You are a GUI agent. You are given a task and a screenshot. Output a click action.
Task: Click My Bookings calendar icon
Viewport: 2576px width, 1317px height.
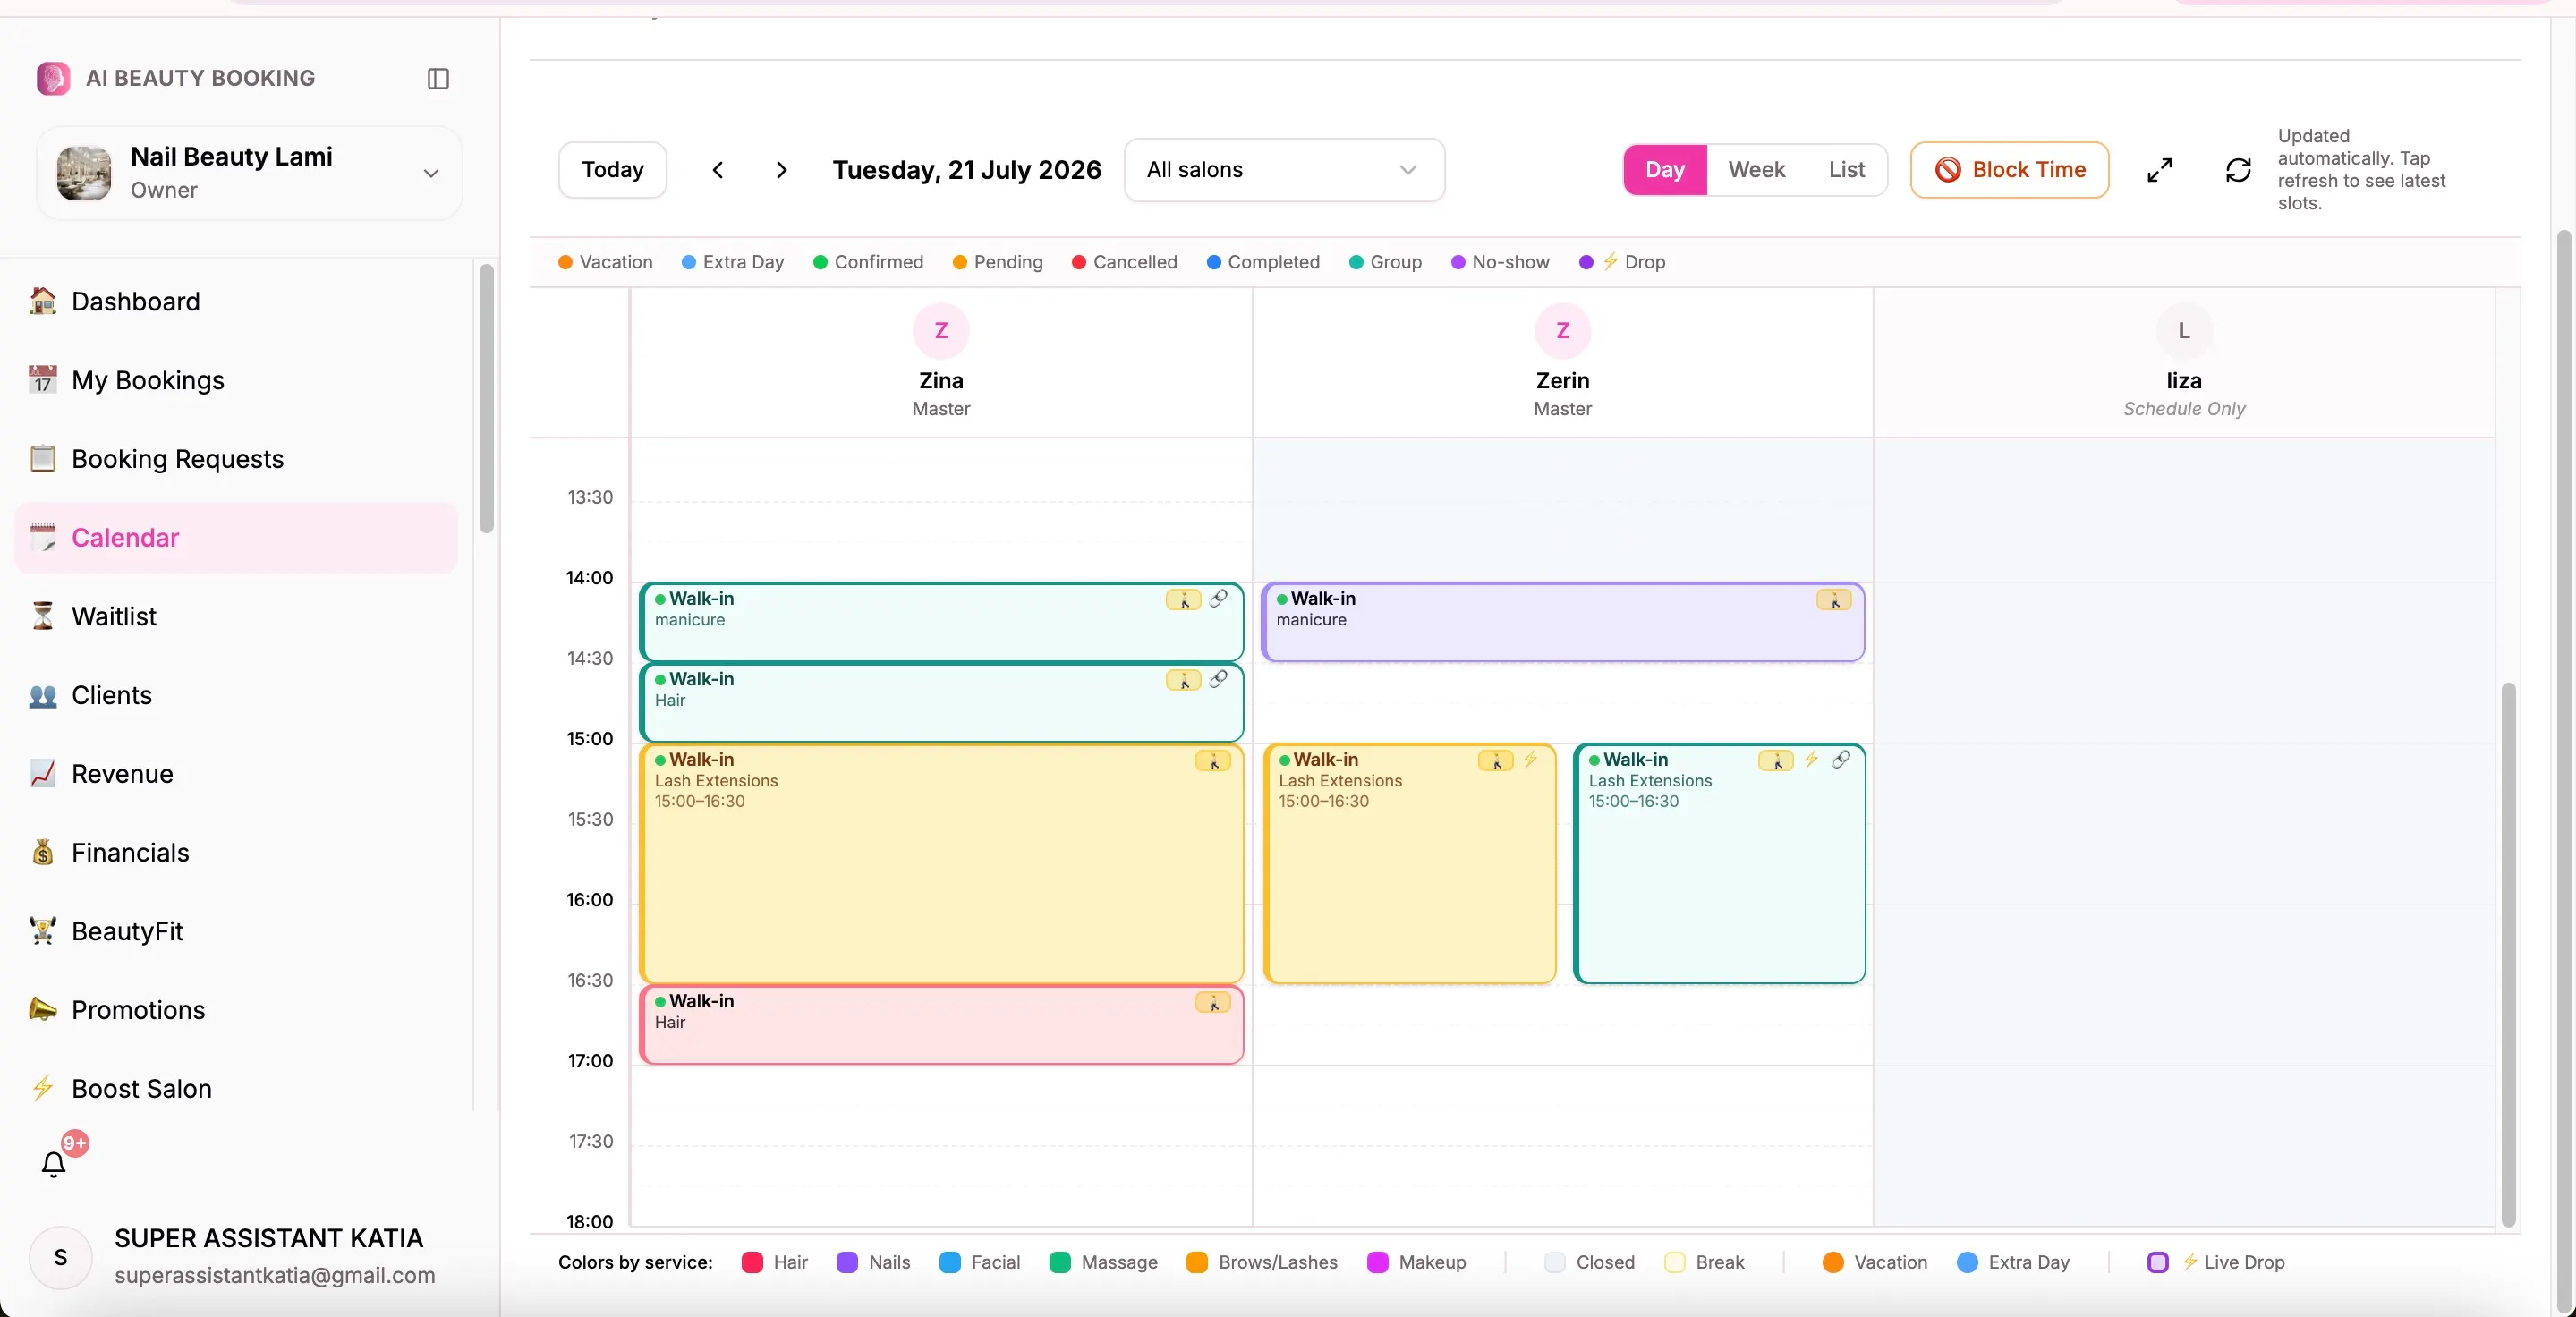[x=43, y=380]
